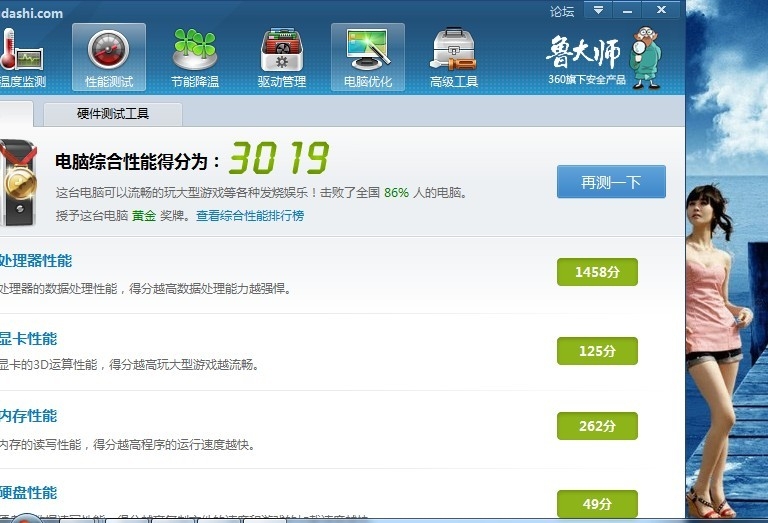Open 高级工具 toolbox icon
This screenshot has height=523, width=768.
click(453, 57)
